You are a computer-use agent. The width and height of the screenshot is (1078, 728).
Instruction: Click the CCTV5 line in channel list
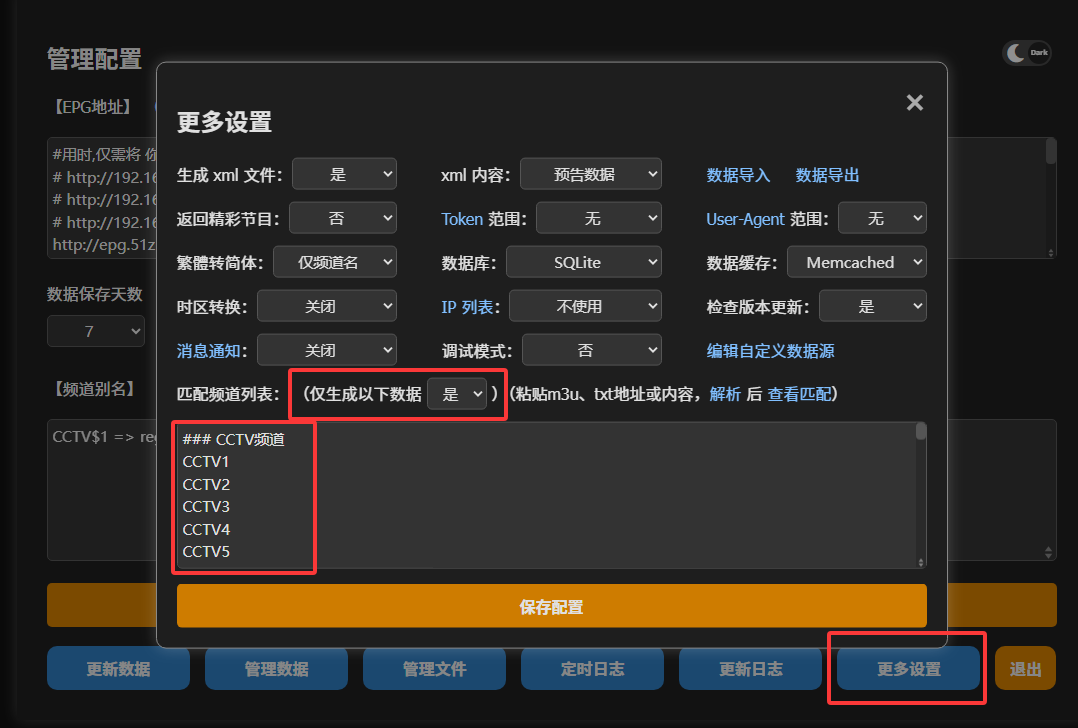pos(206,551)
